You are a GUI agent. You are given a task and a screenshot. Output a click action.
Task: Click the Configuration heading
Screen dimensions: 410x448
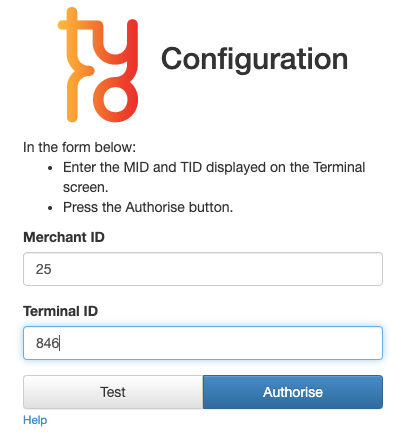(255, 59)
